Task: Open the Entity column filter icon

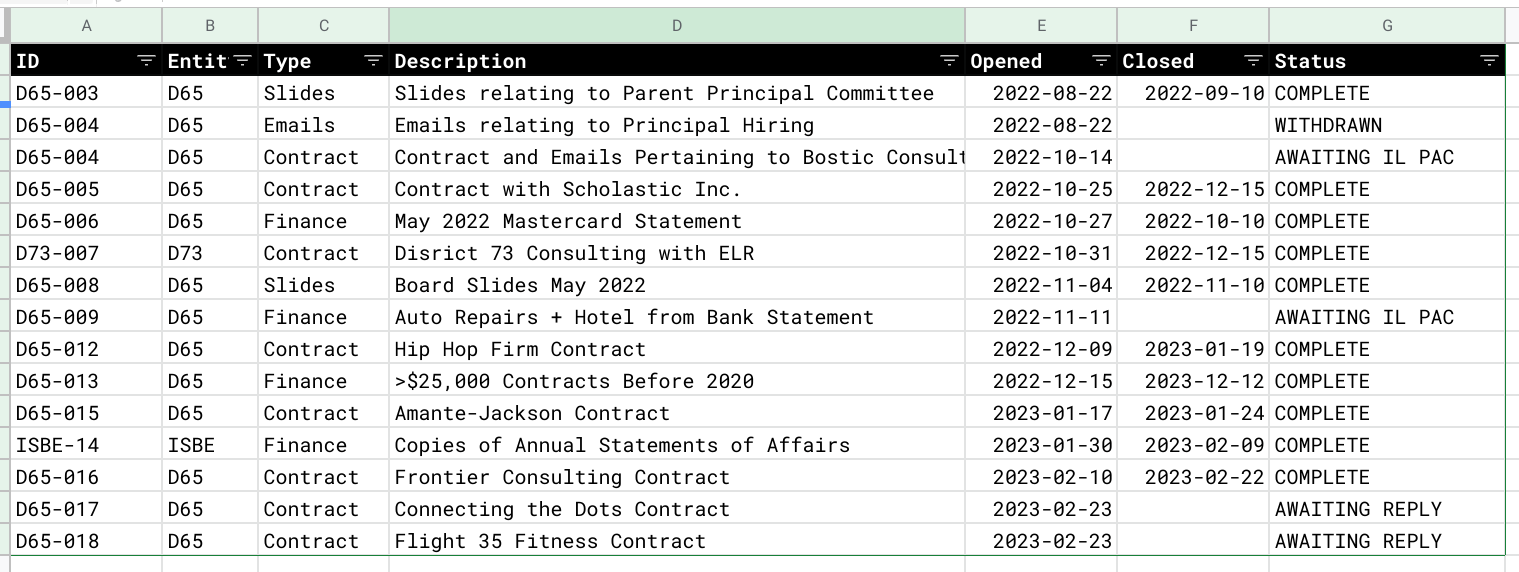Action: [242, 61]
